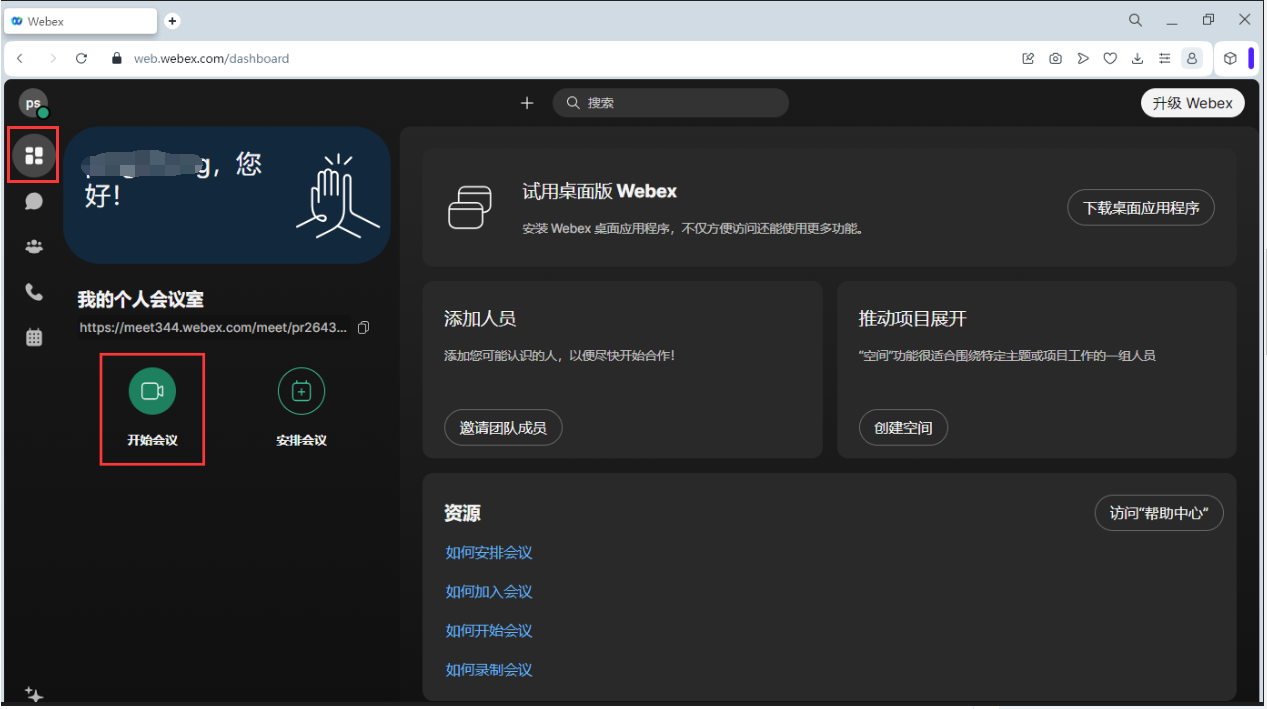Click the plus icon beside the search bar
The image size is (1267, 709).
(x=527, y=103)
